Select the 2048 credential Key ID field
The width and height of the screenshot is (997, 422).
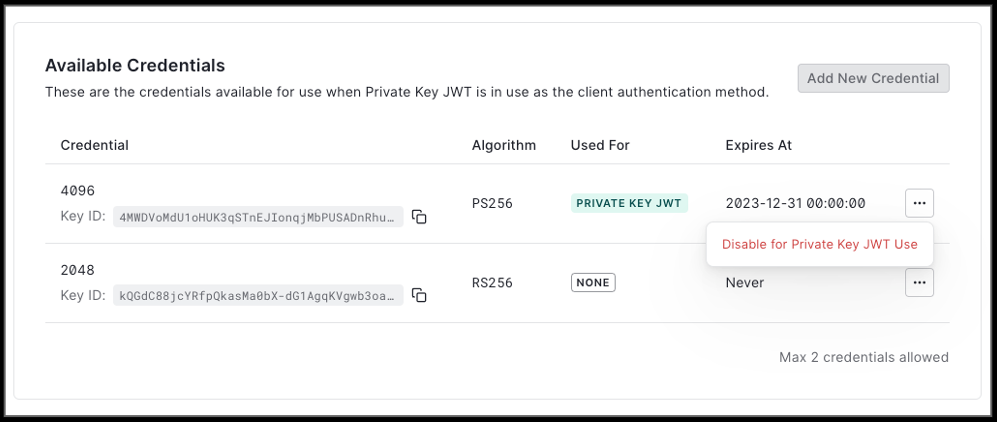(x=258, y=295)
